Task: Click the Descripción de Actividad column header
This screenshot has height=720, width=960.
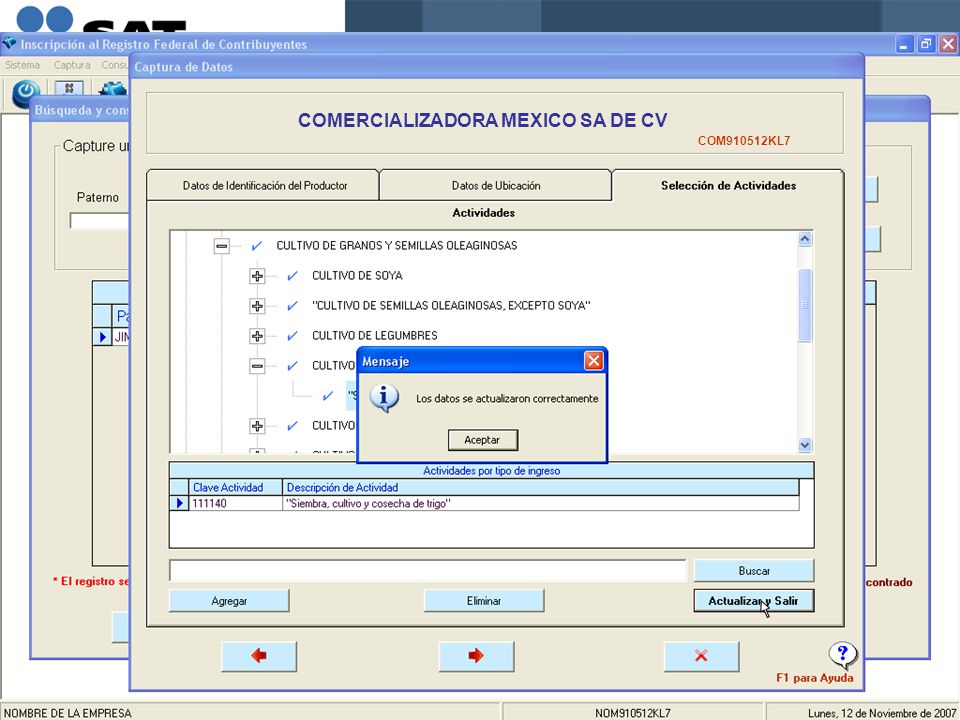Action: click(541, 487)
